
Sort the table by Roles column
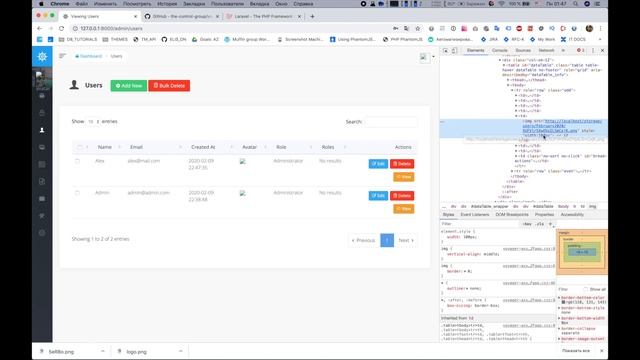tap(328, 147)
